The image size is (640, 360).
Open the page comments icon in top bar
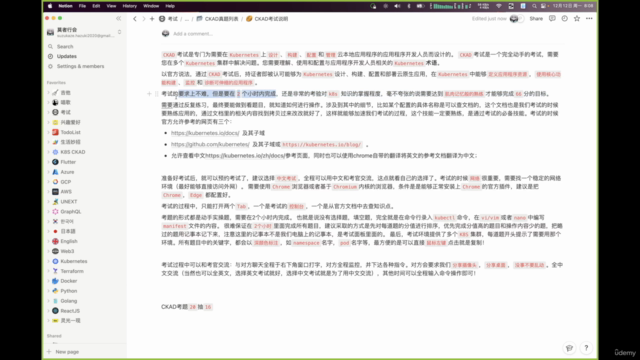click(552, 18)
